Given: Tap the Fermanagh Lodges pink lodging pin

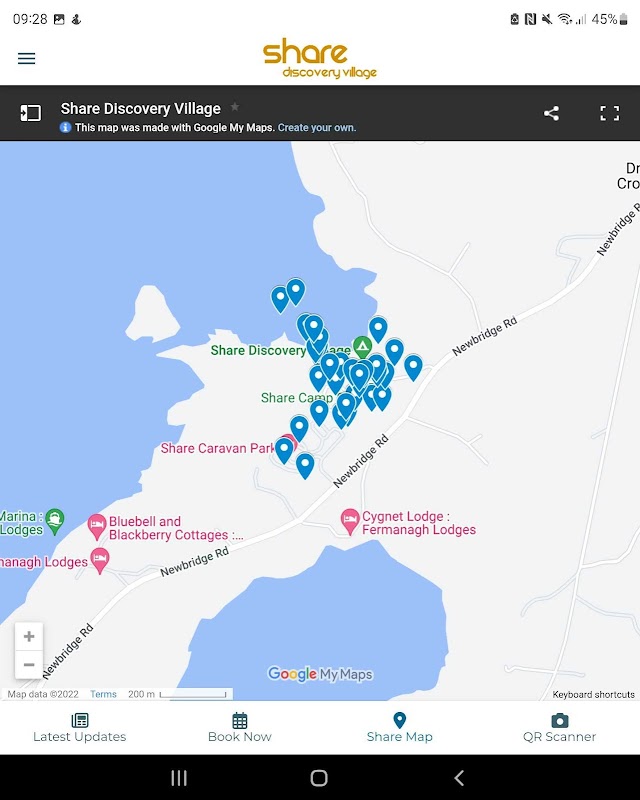Looking at the screenshot, I should tap(100, 559).
